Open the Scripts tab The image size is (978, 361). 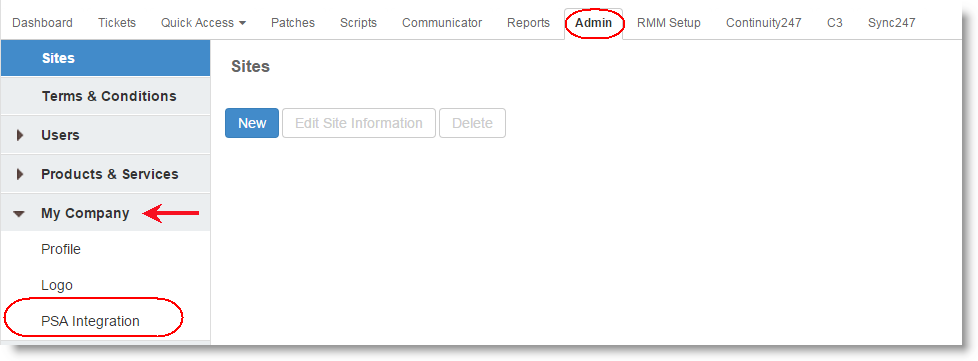pos(358,23)
